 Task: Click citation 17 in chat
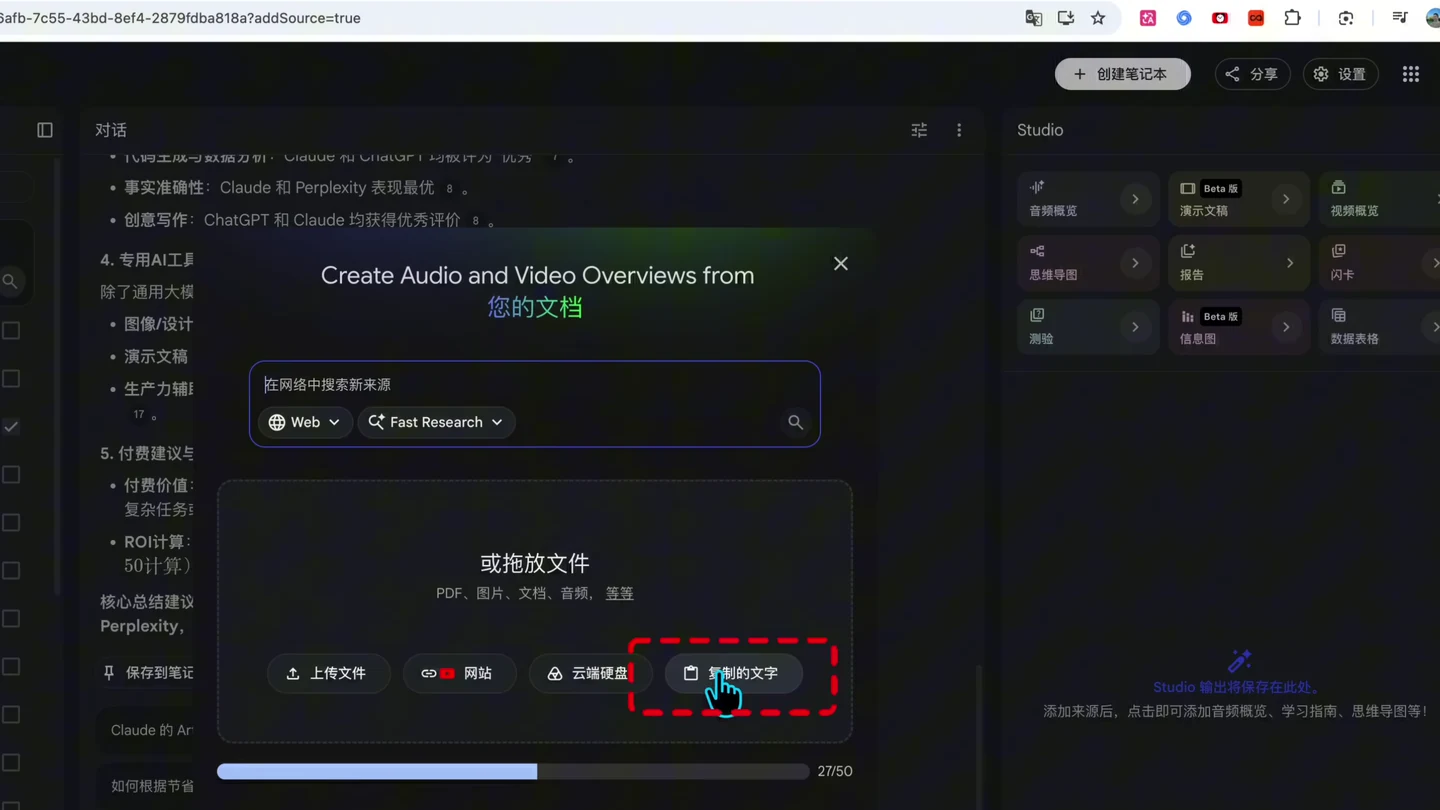pos(139,414)
